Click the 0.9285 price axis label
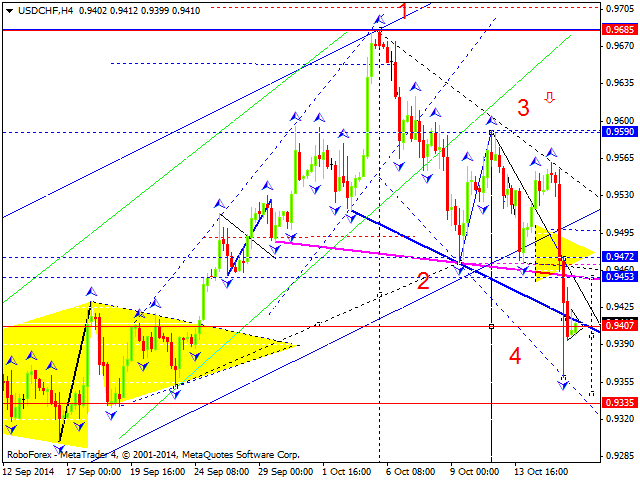Viewport: 640px width, 480px height. pyautogui.click(x=620, y=456)
